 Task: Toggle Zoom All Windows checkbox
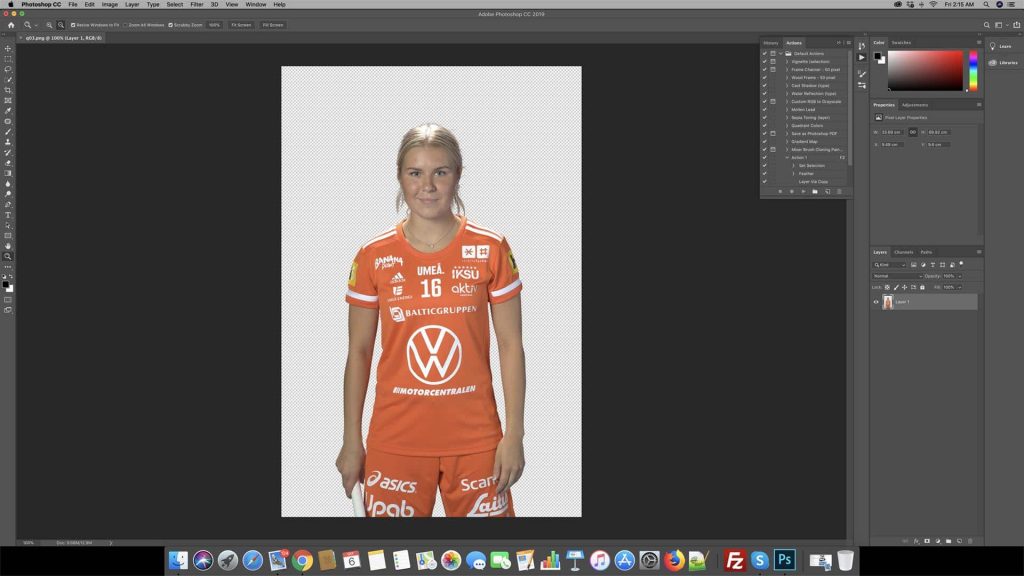pyautogui.click(x=125, y=25)
